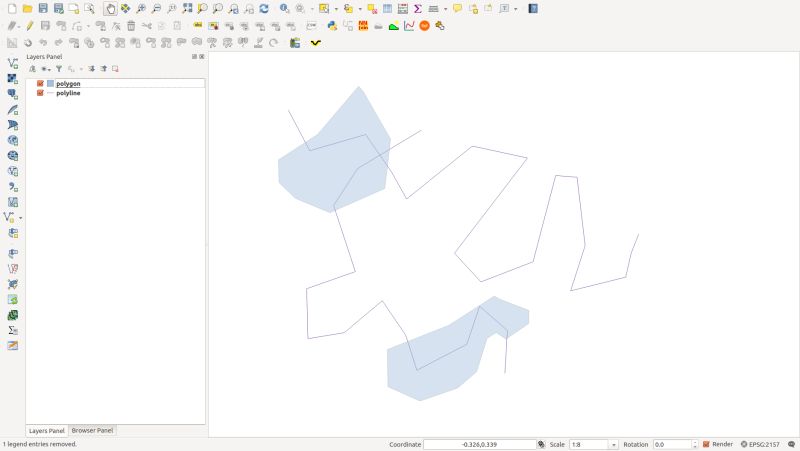Switch to the Layers Panel tab
Viewport: 800px width, 451px height.
point(46,431)
